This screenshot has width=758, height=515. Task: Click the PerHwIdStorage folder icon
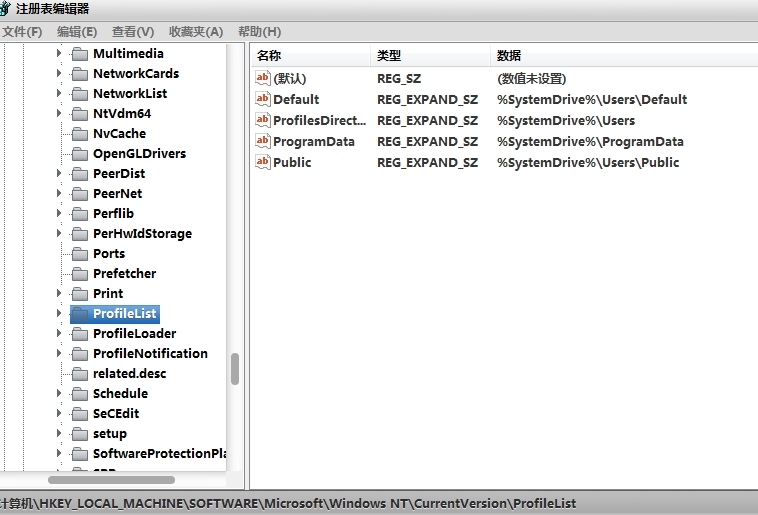pos(79,234)
